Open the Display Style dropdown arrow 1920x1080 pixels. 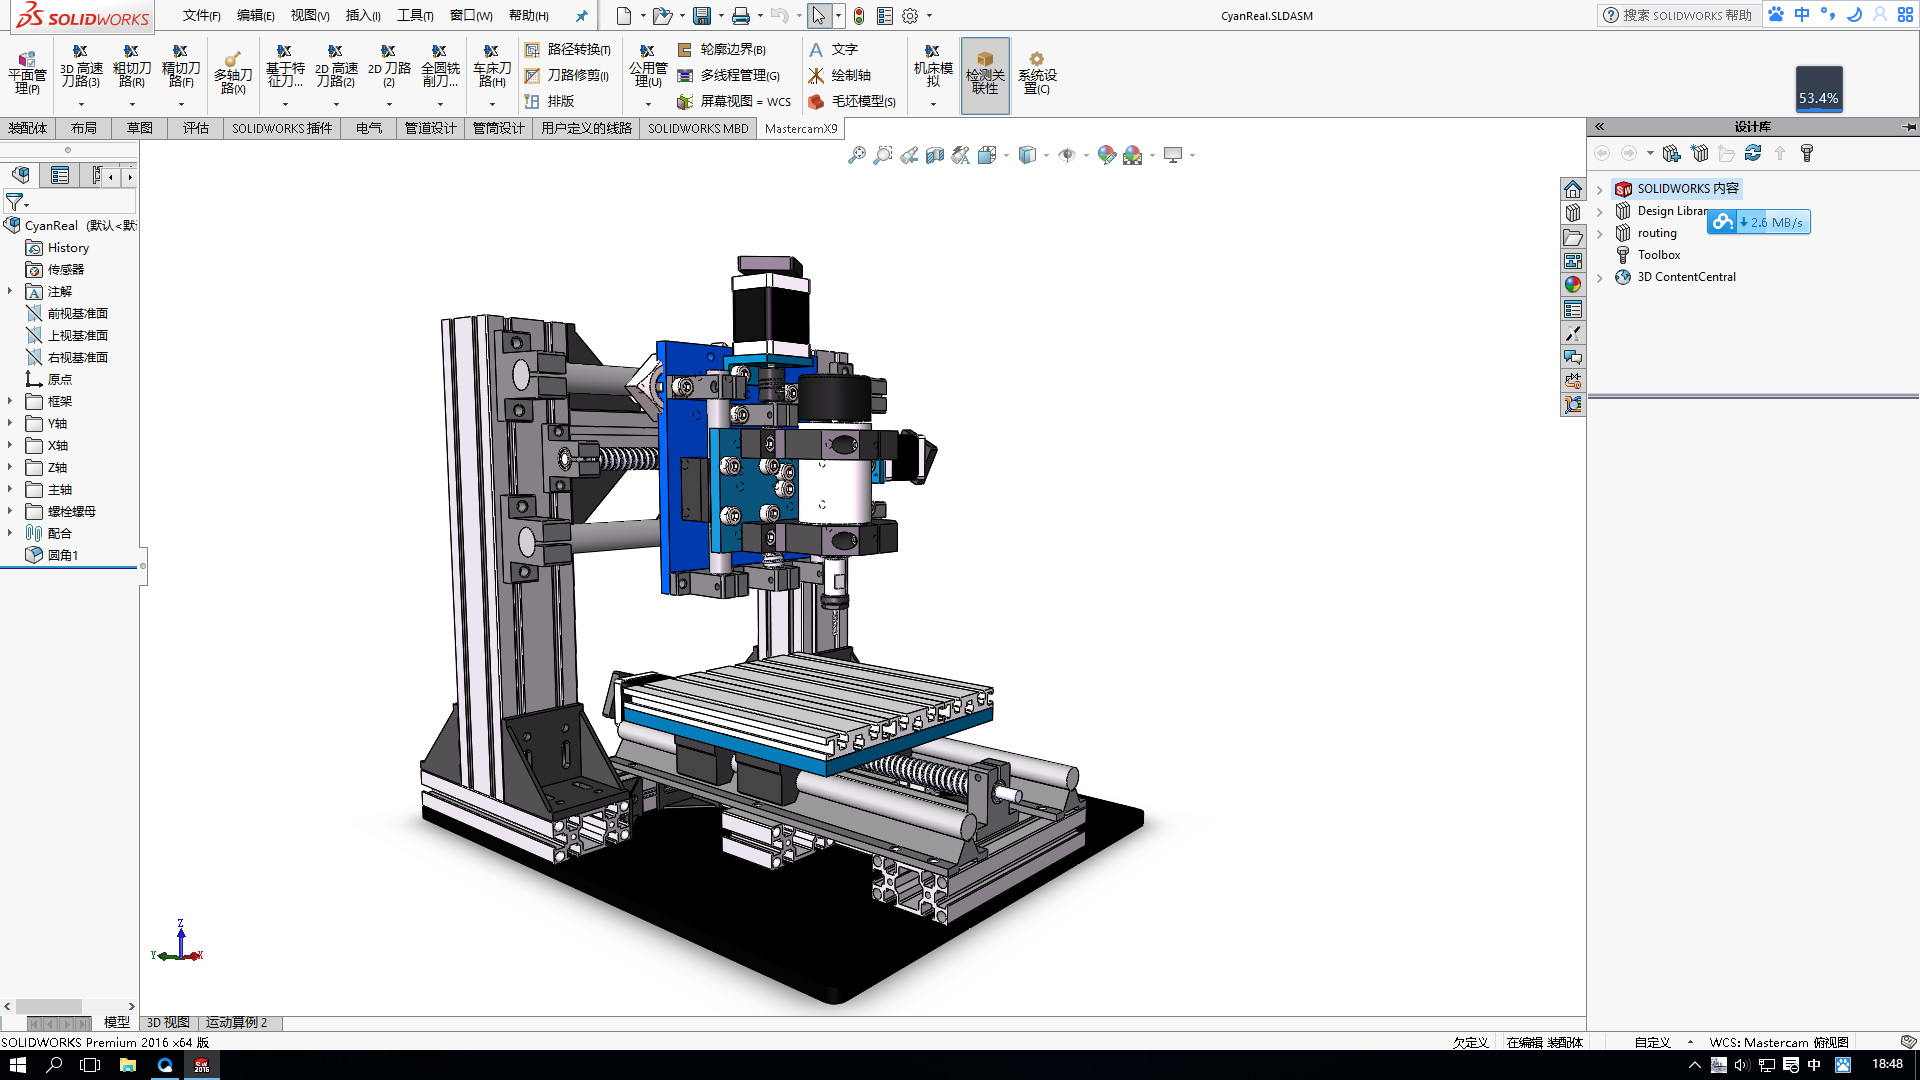(1046, 155)
